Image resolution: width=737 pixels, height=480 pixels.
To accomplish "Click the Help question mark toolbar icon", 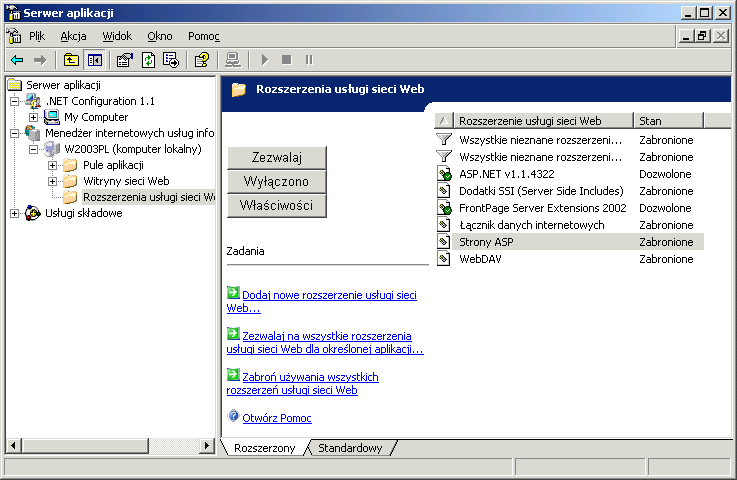I will [x=202, y=60].
